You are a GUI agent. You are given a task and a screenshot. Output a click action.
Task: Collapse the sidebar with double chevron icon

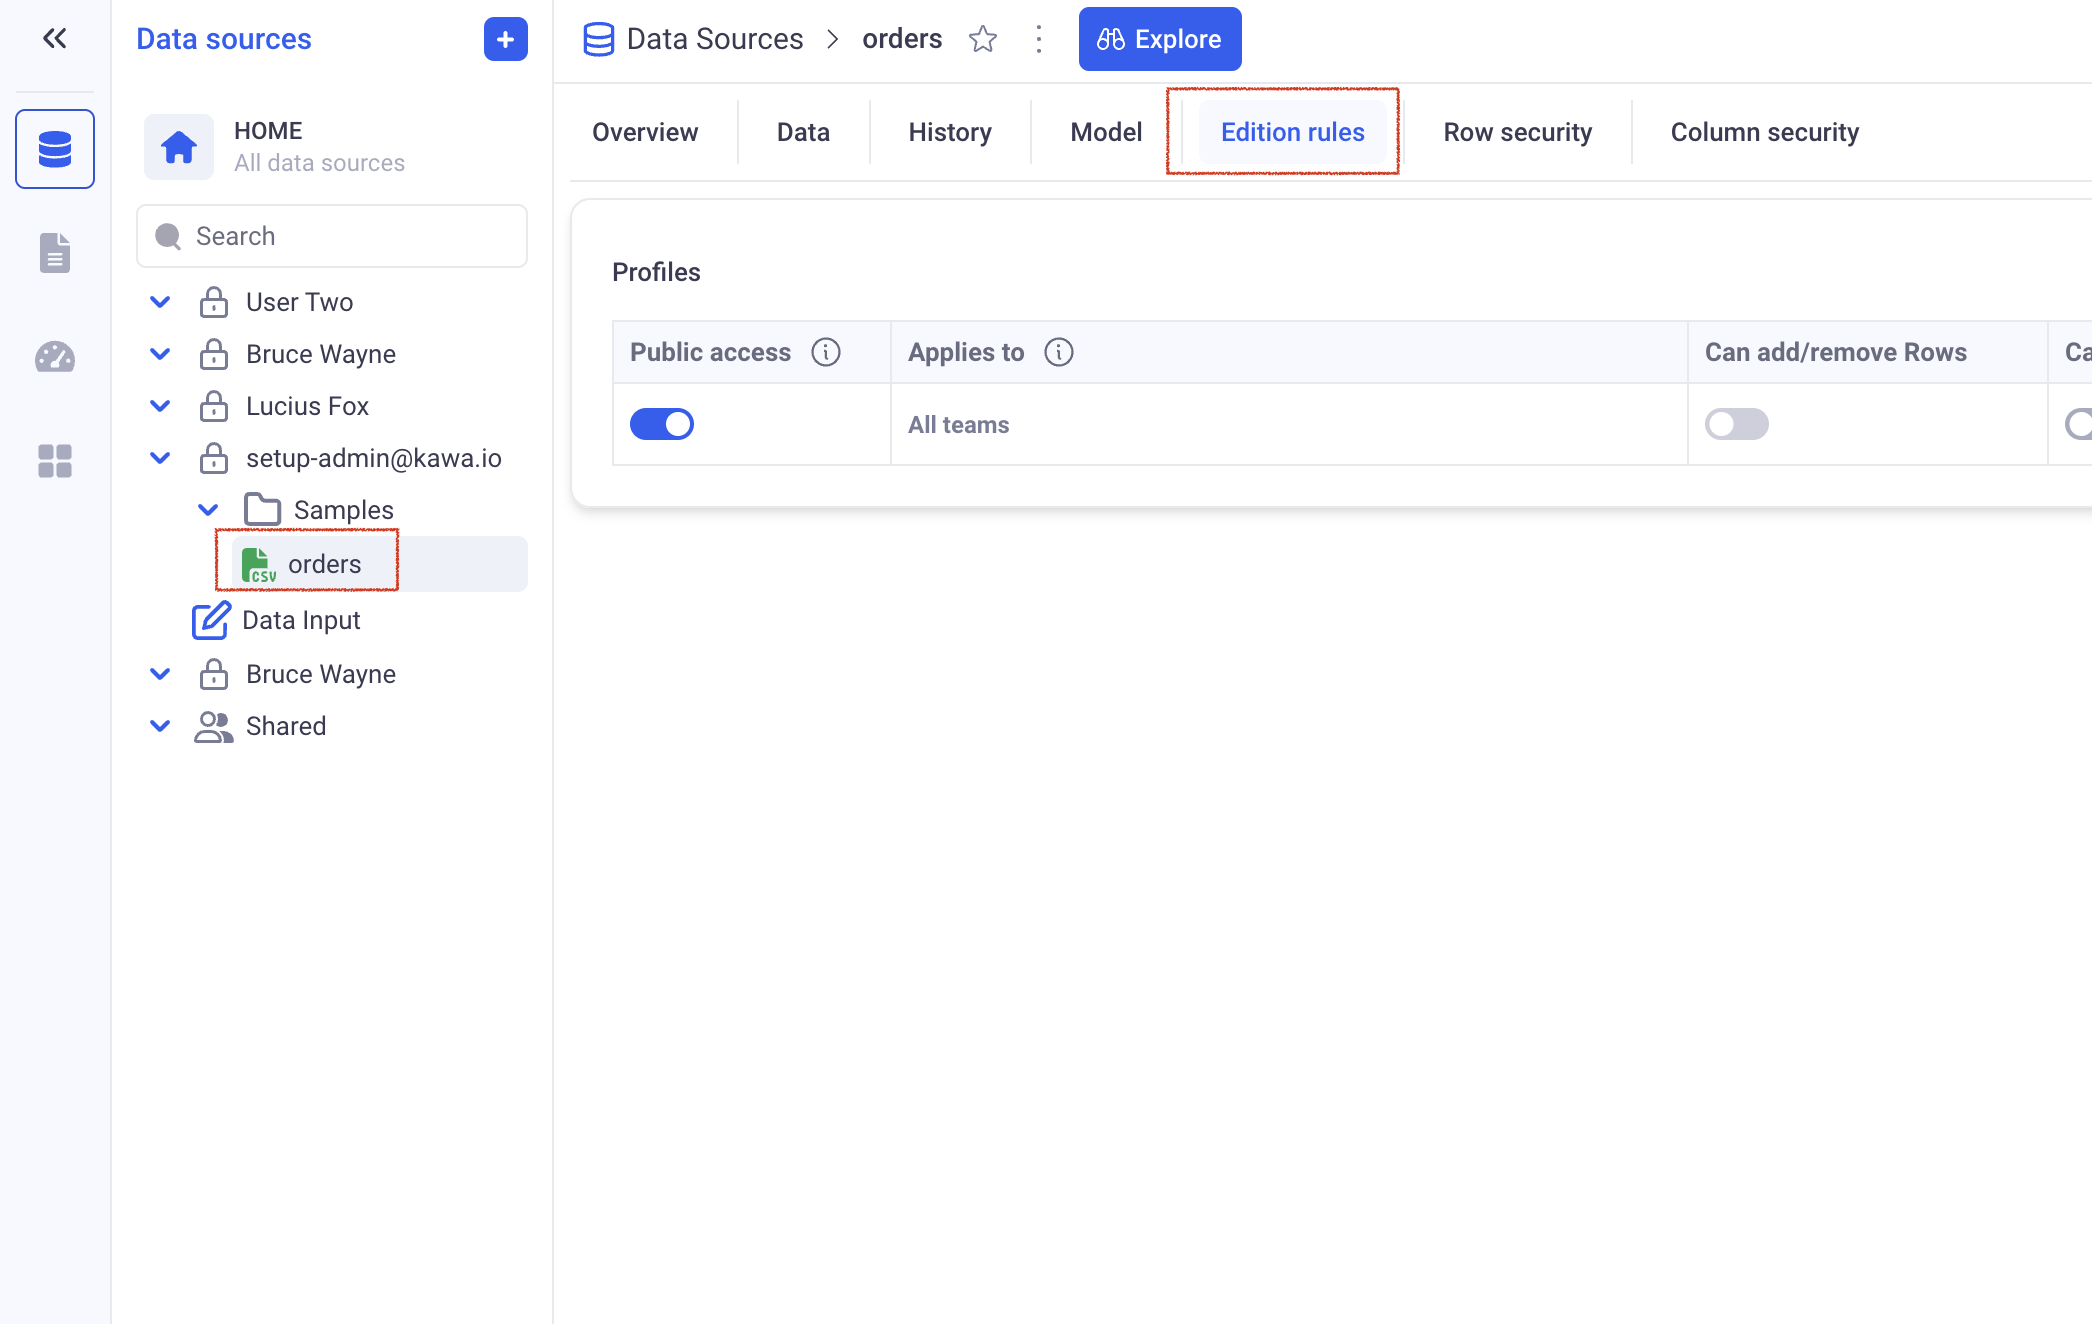pyautogui.click(x=55, y=39)
